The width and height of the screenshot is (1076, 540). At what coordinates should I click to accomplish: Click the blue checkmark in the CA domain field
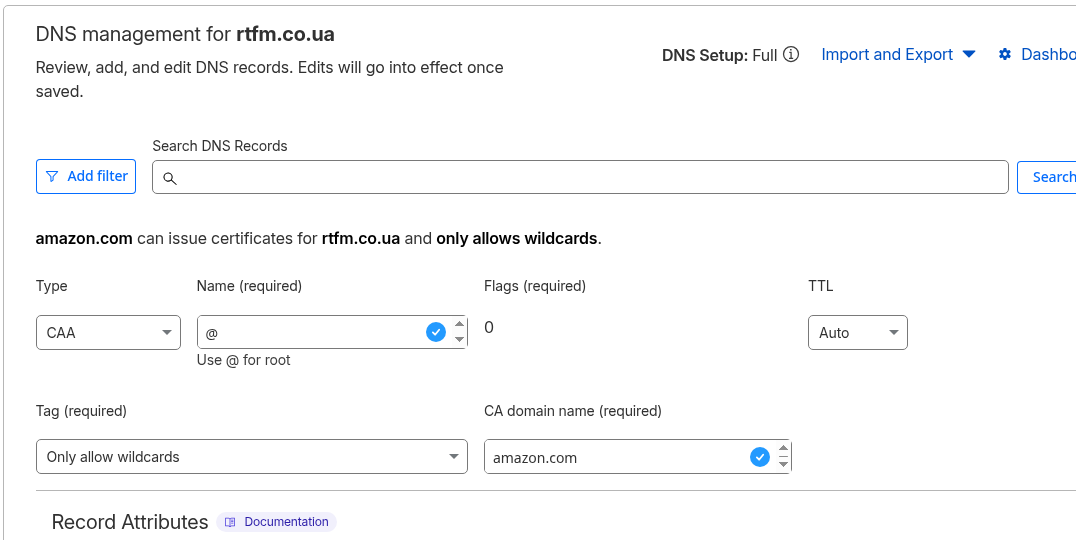click(x=760, y=457)
